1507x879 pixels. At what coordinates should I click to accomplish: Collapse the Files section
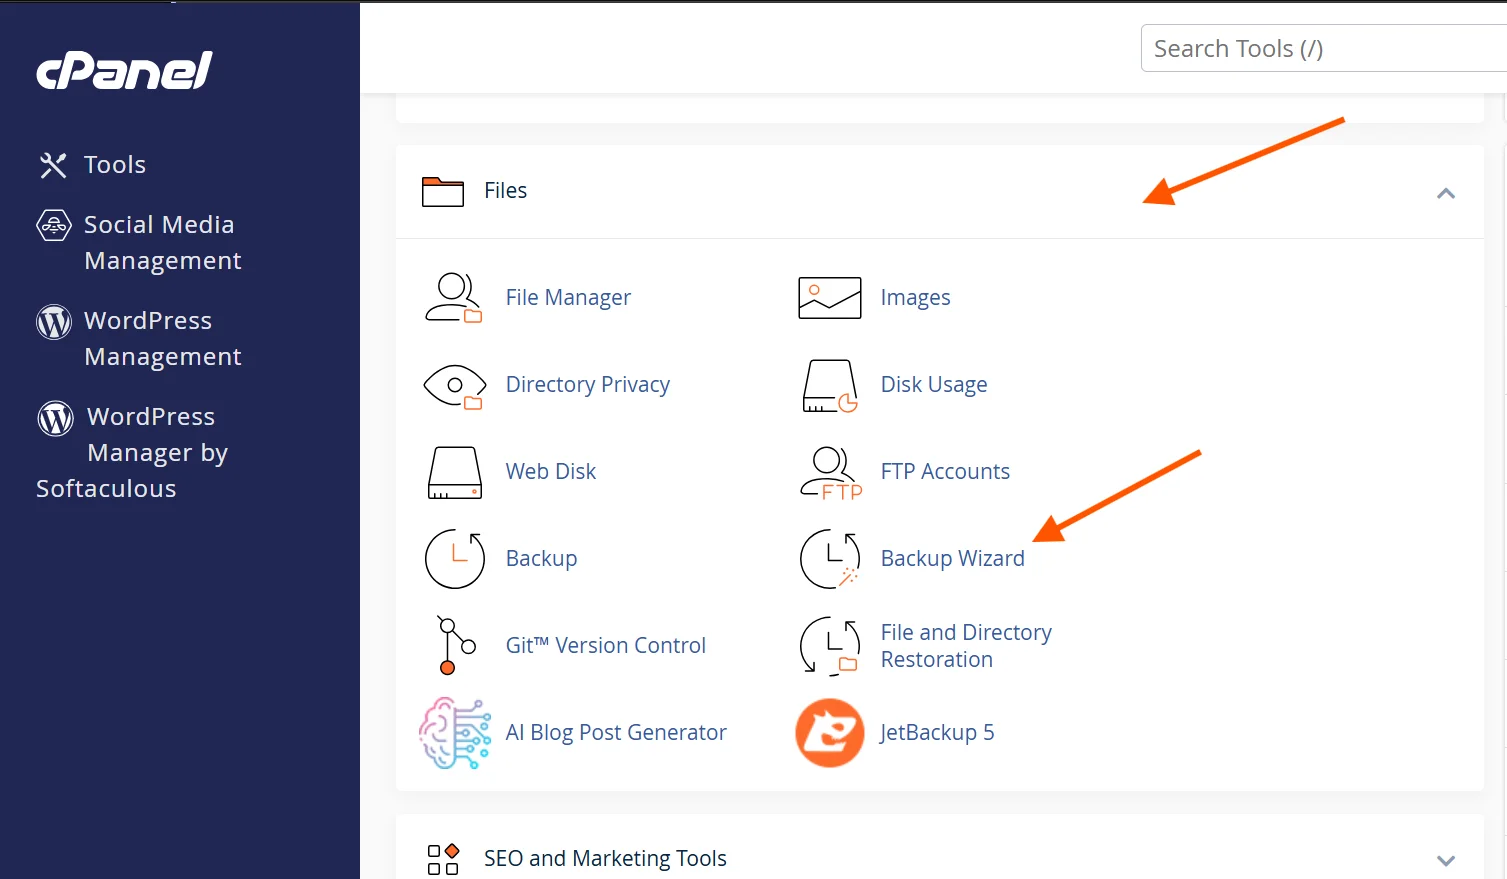[x=1445, y=192]
